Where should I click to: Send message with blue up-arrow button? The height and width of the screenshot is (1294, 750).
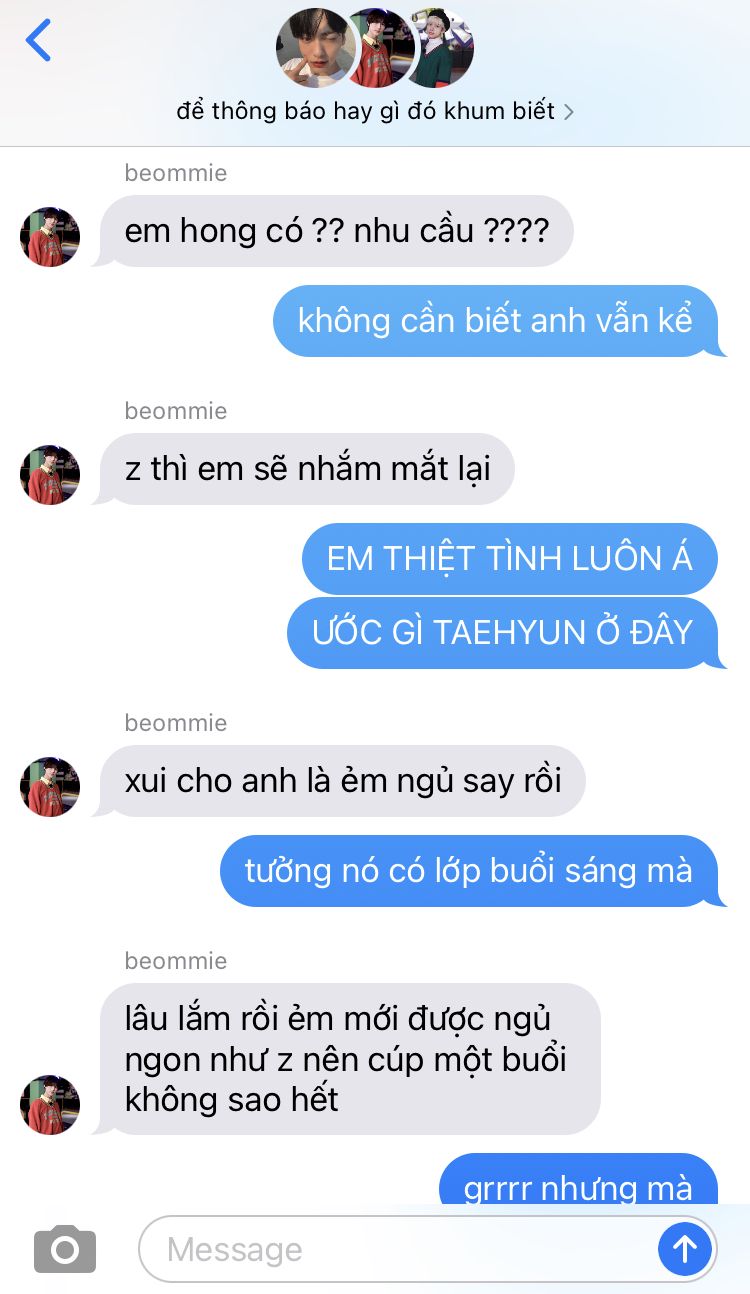coord(685,1248)
